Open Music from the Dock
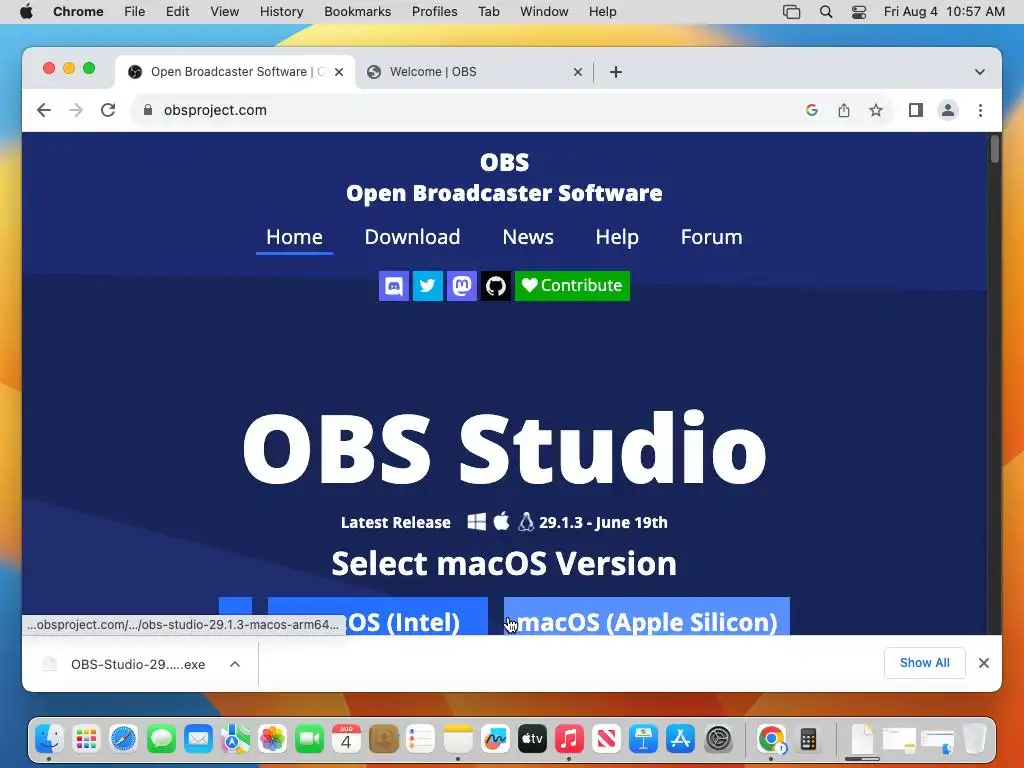The width and height of the screenshot is (1024, 768). 569,739
